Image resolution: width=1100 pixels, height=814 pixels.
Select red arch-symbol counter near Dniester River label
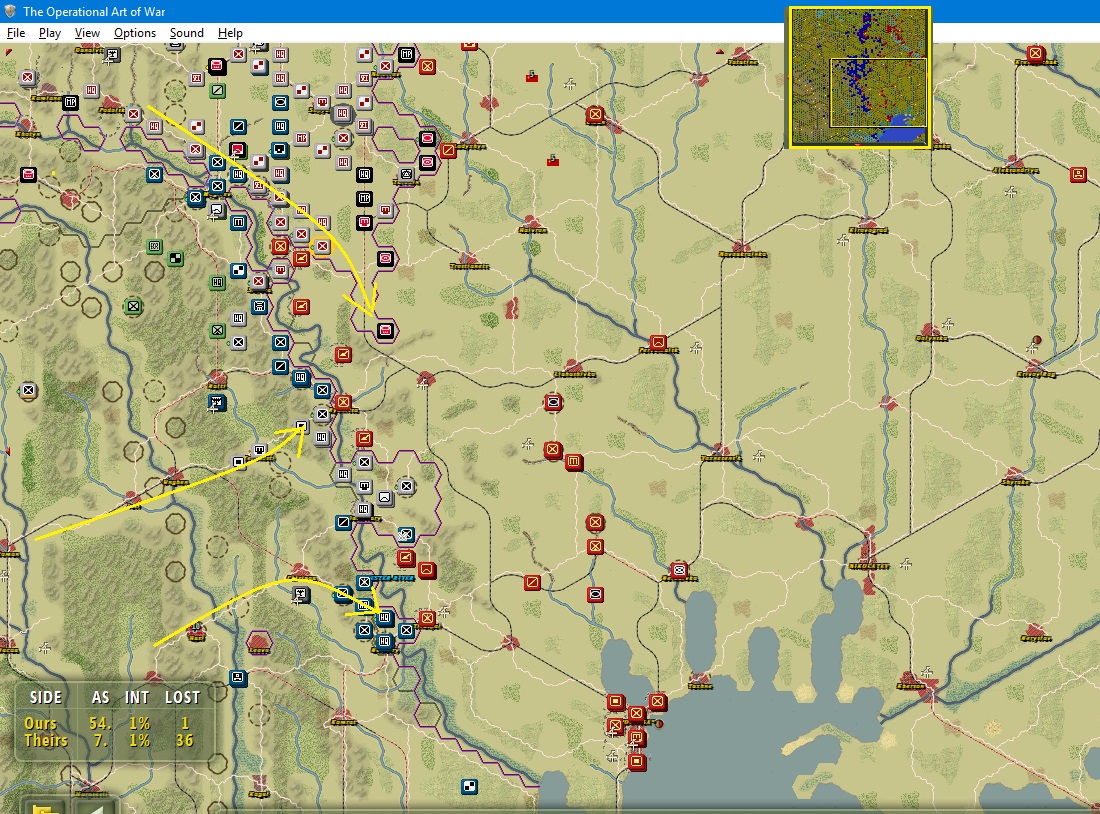point(427,571)
